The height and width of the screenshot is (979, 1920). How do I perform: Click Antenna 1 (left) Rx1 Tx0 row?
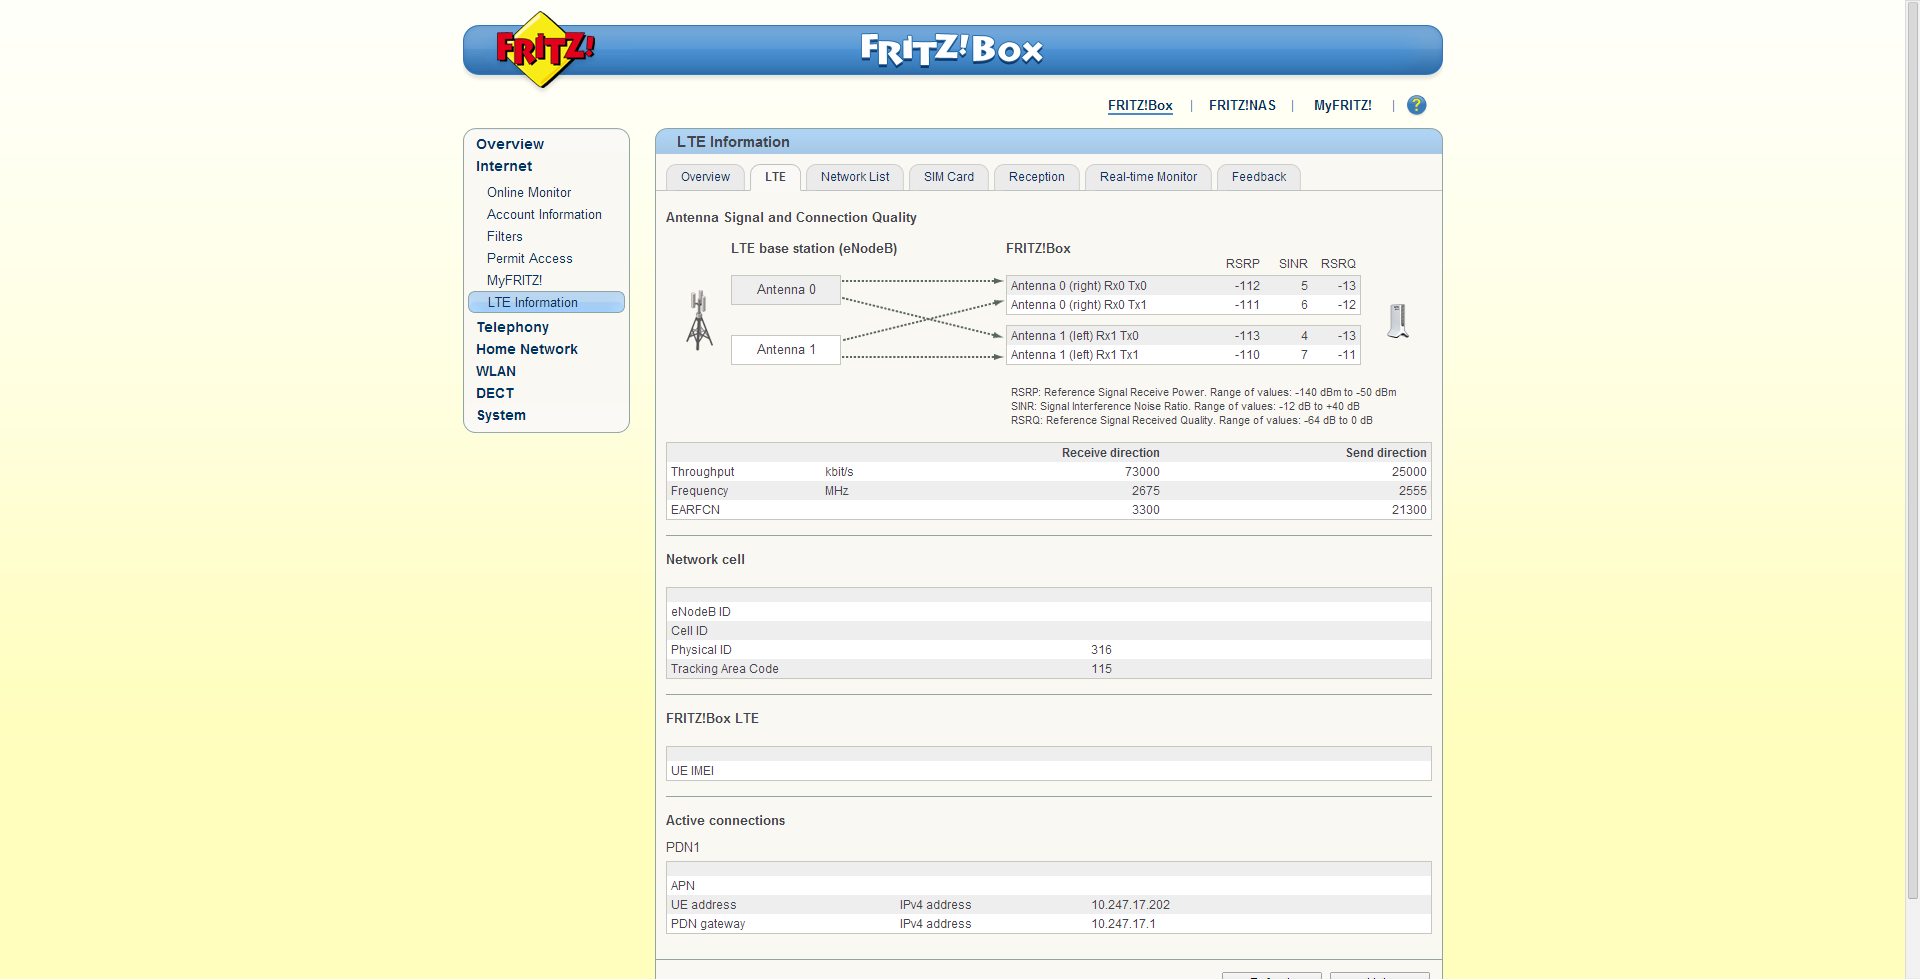click(1183, 336)
